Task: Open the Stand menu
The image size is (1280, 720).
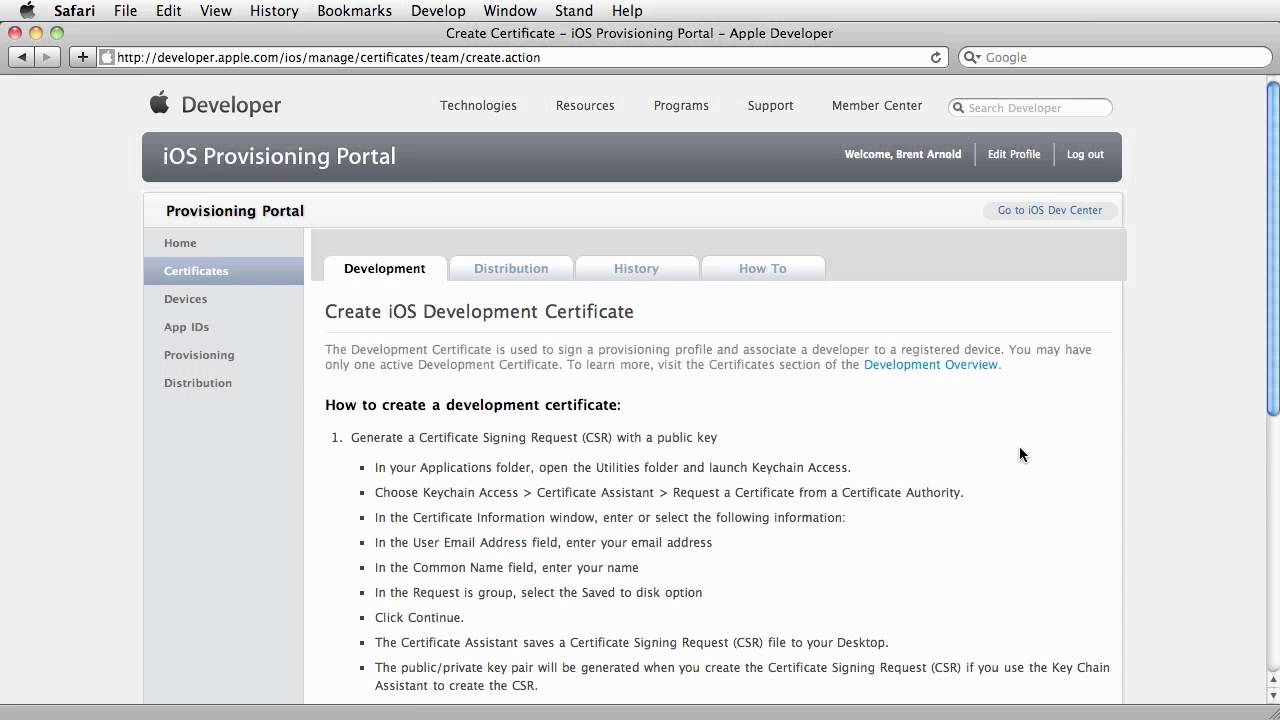Action: (574, 11)
